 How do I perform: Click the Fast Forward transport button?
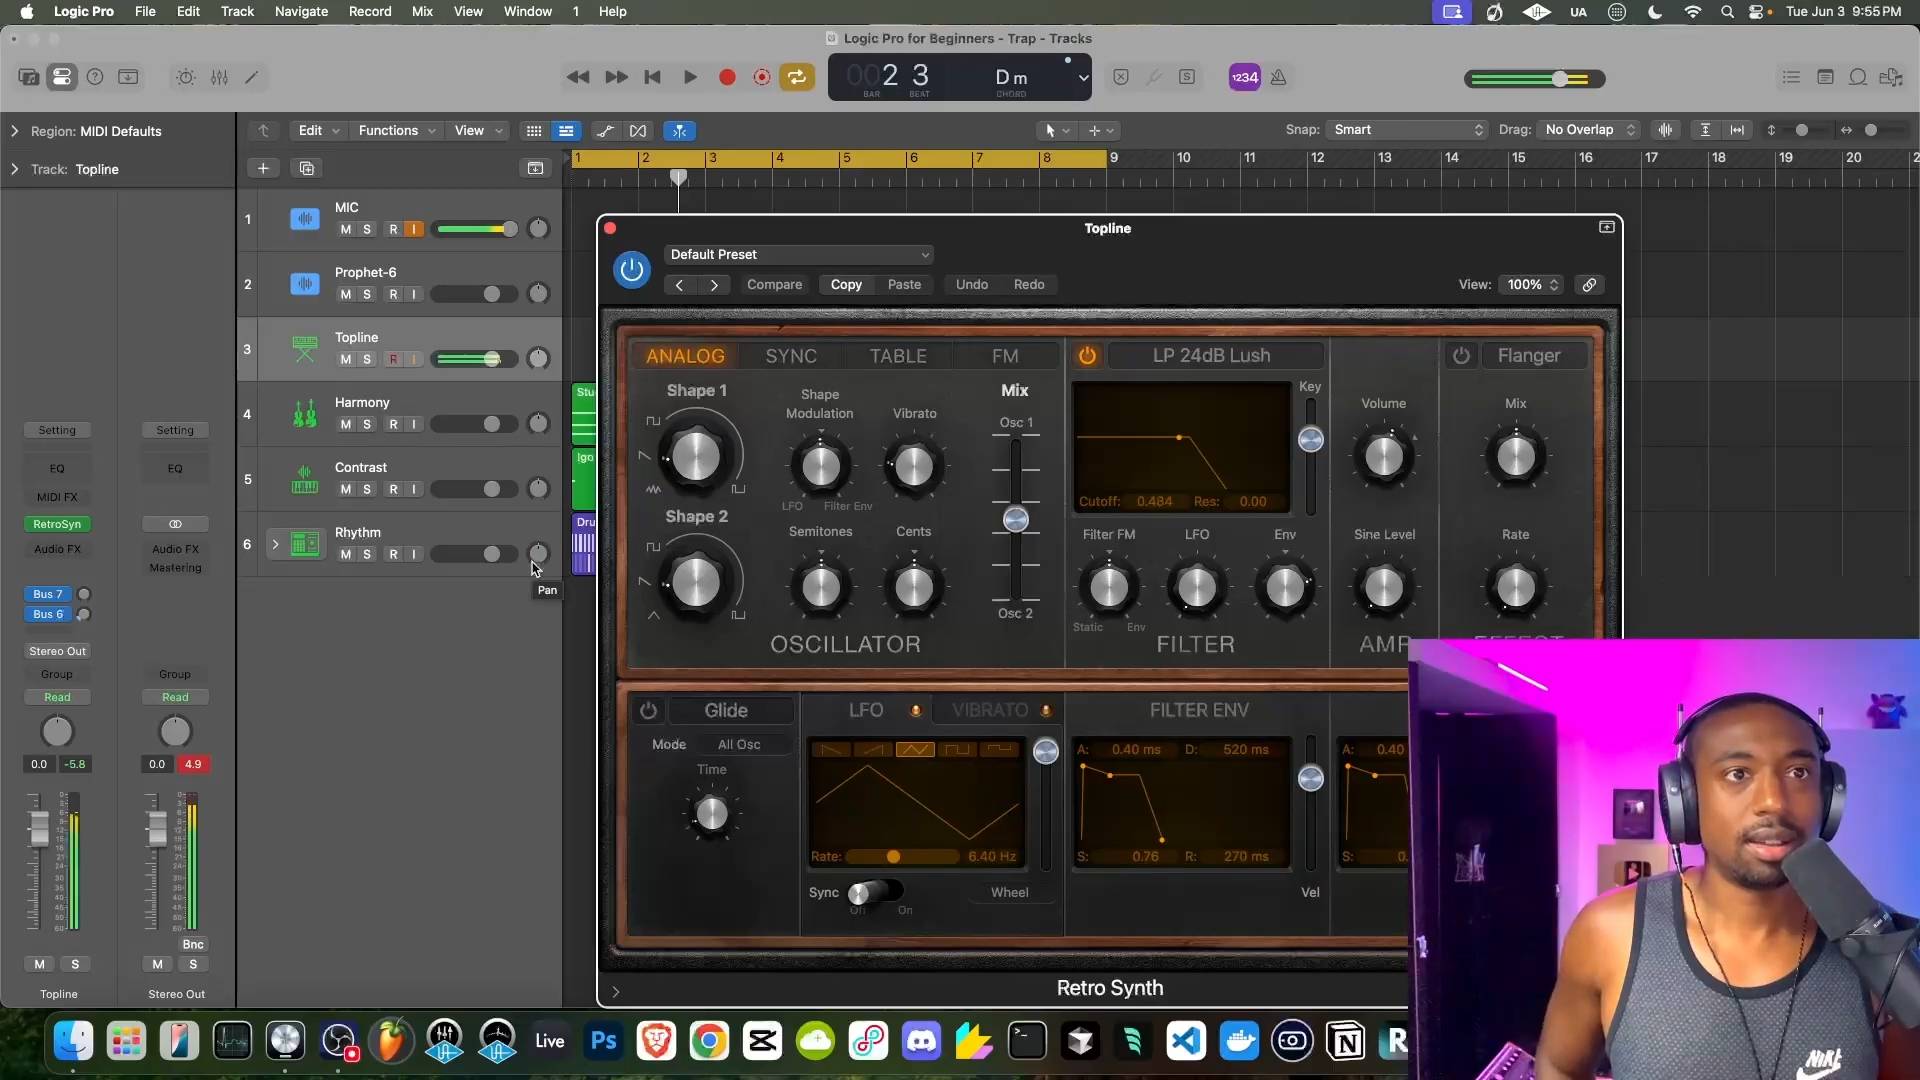pos(616,77)
